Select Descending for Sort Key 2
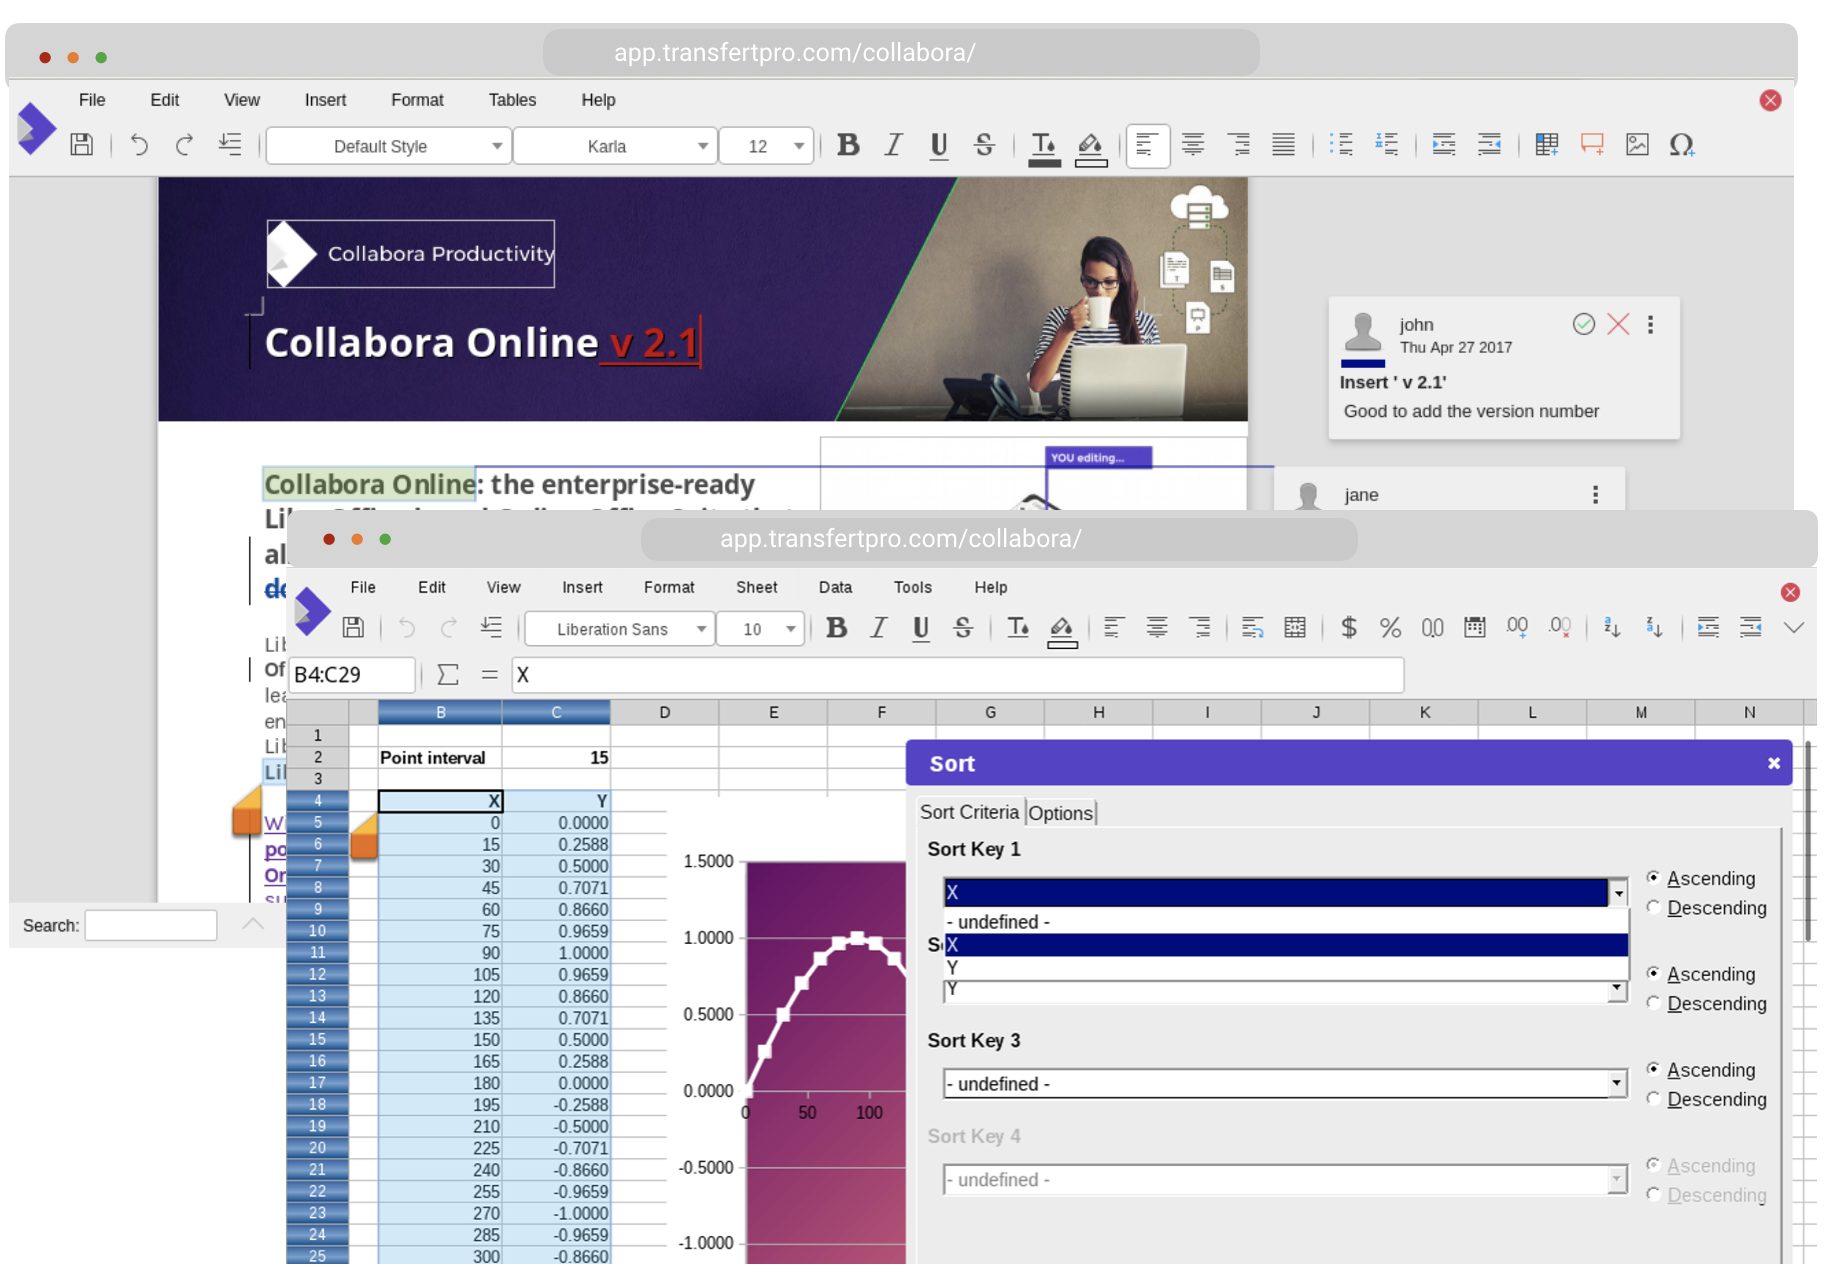The image size is (1830, 1276). [1653, 1003]
